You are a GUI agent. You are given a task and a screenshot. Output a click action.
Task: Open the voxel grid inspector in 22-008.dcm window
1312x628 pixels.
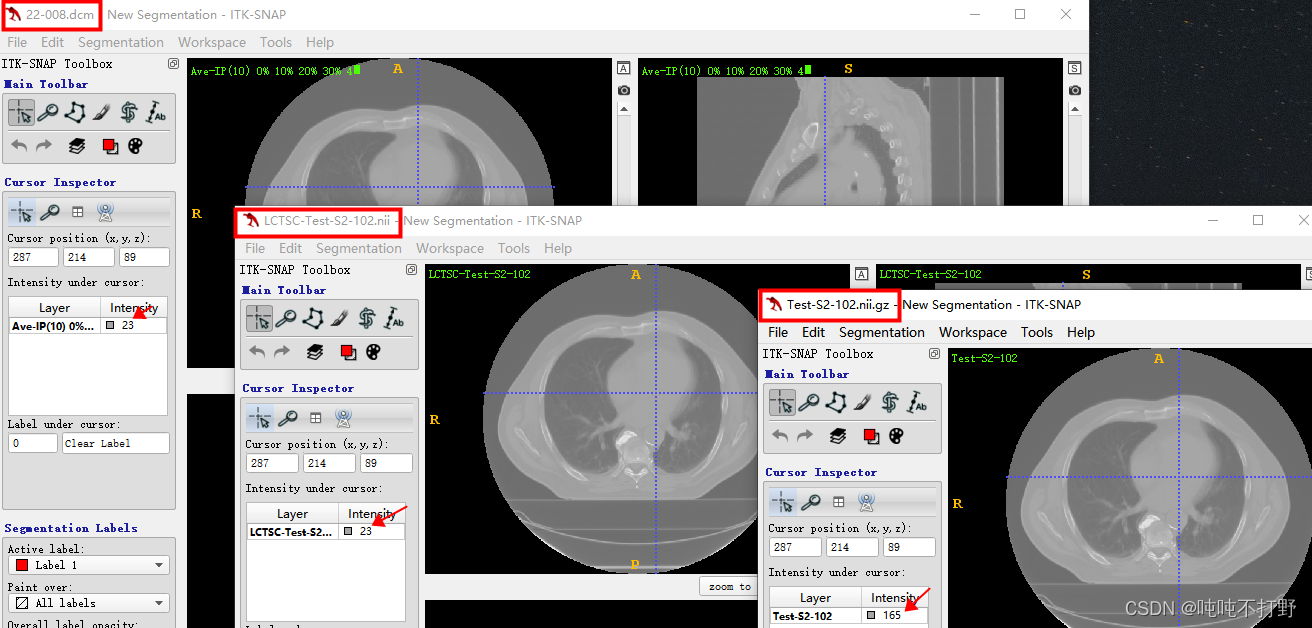pyautogui.click(x=78, y=212)
